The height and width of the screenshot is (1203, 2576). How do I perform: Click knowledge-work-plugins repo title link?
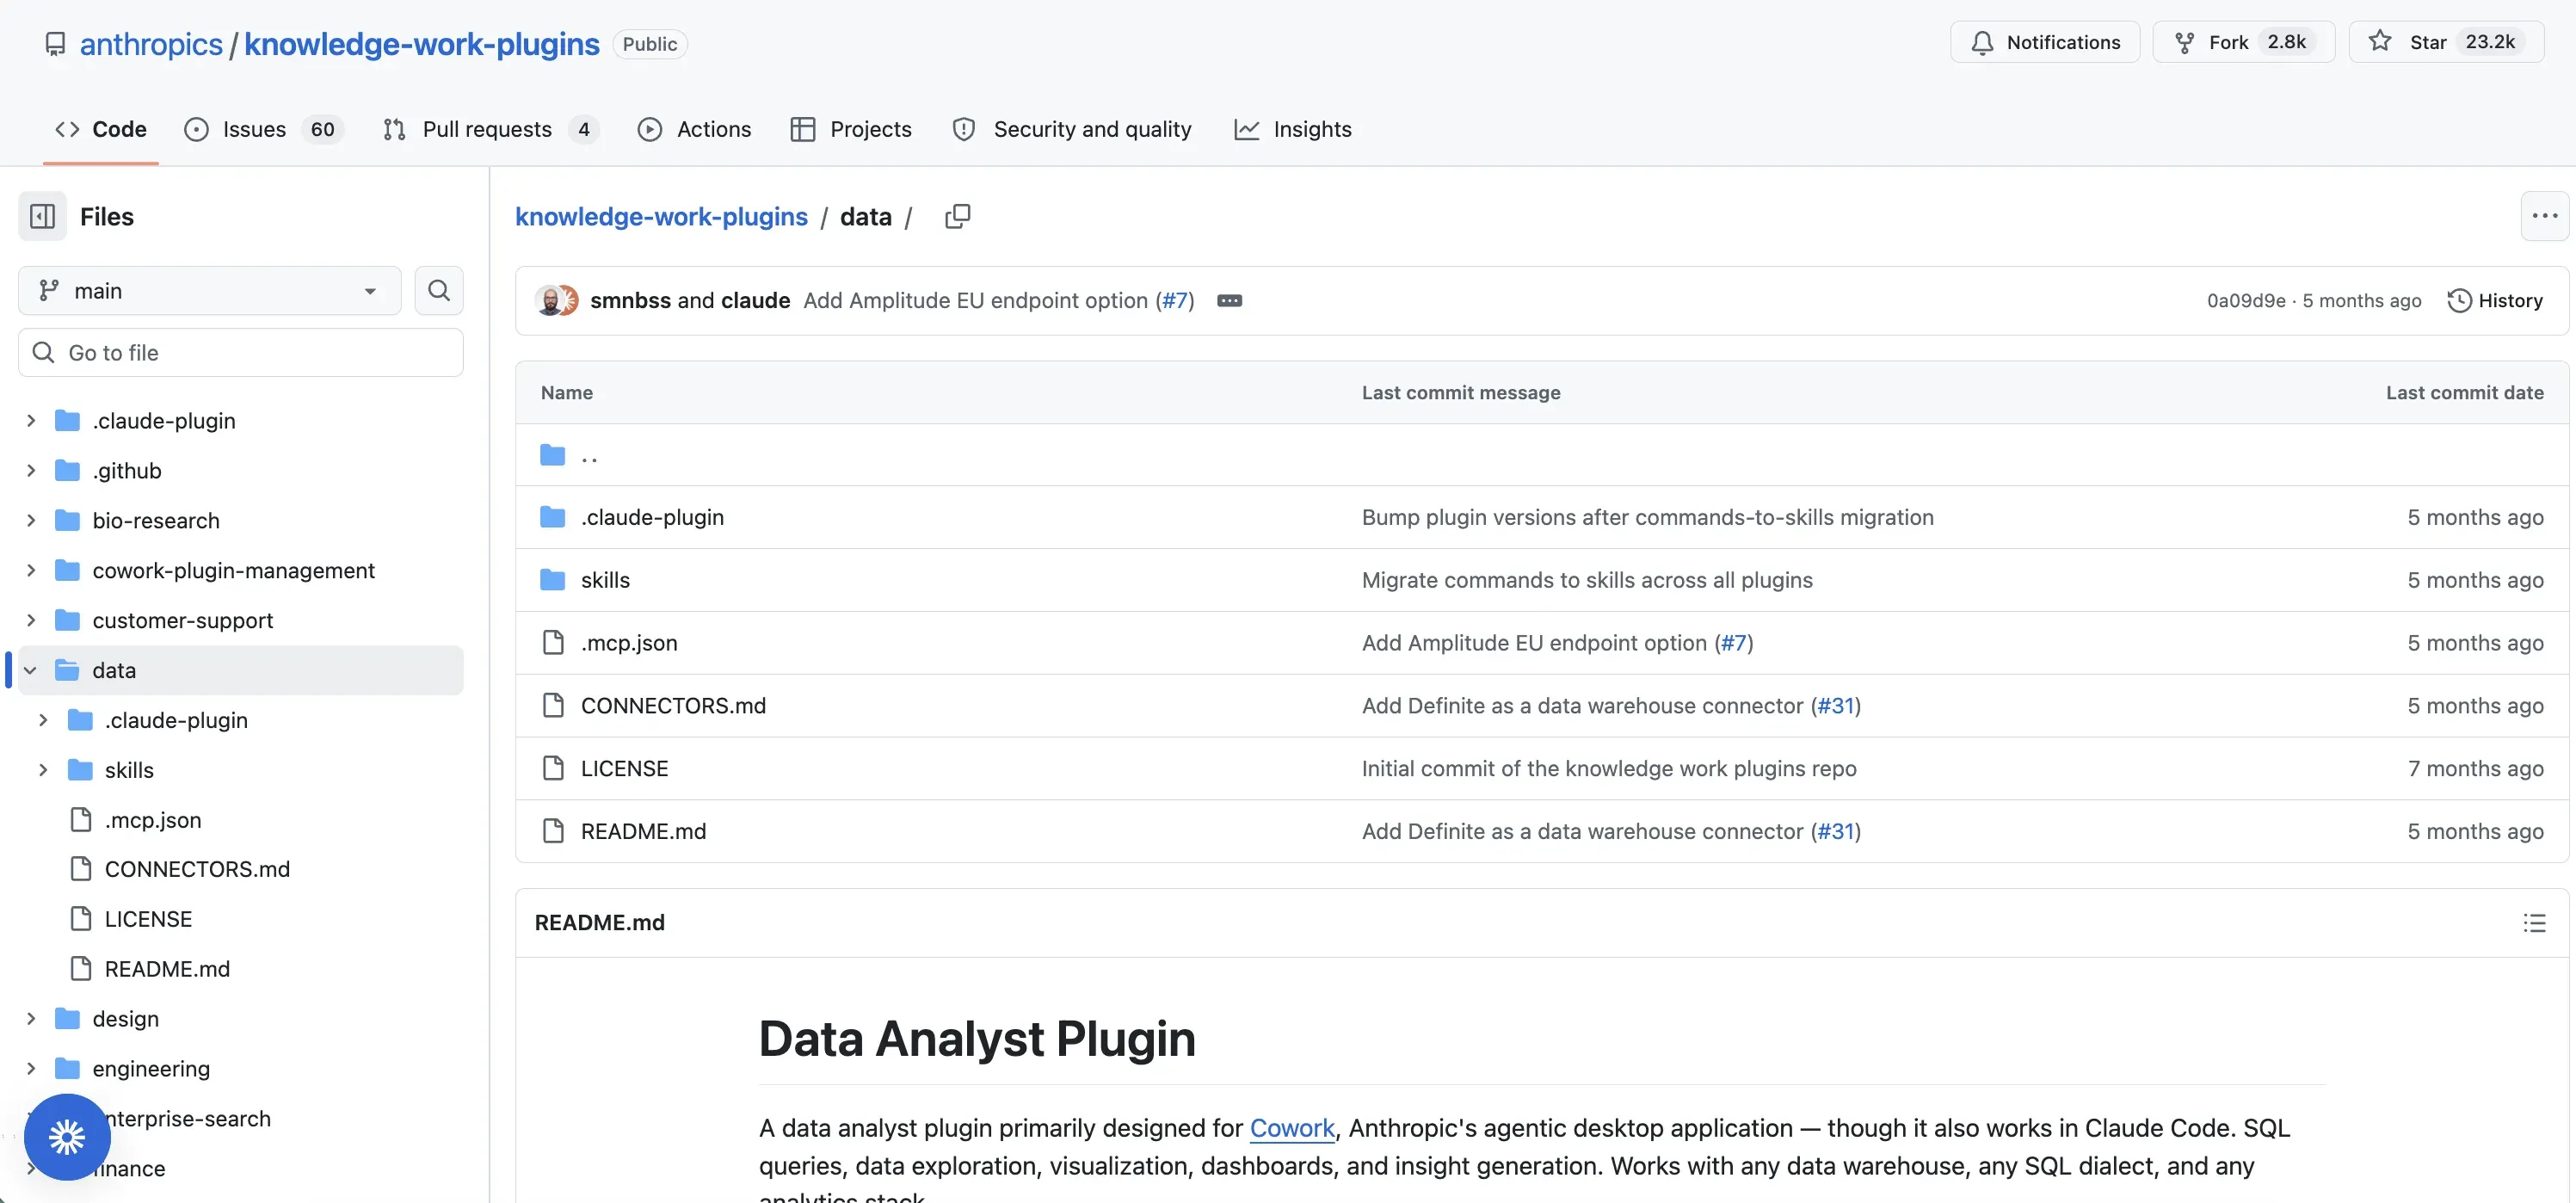[421, 44]
